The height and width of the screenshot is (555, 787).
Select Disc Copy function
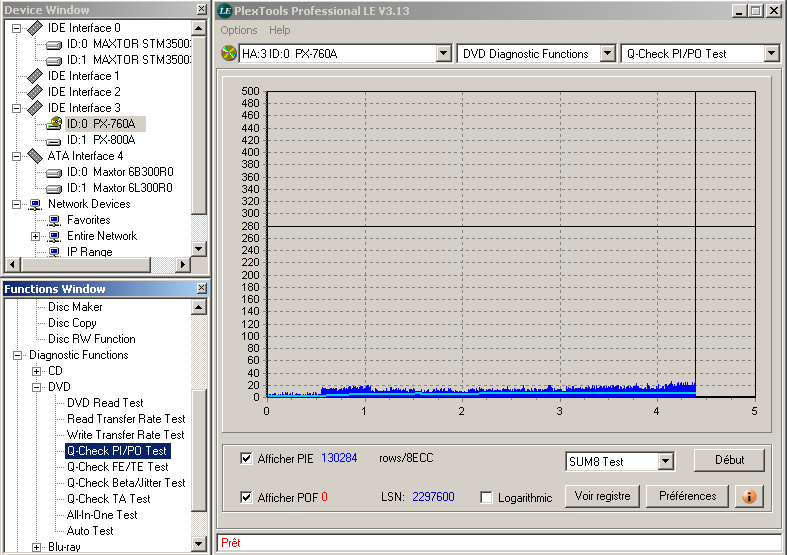pos(72,323)
